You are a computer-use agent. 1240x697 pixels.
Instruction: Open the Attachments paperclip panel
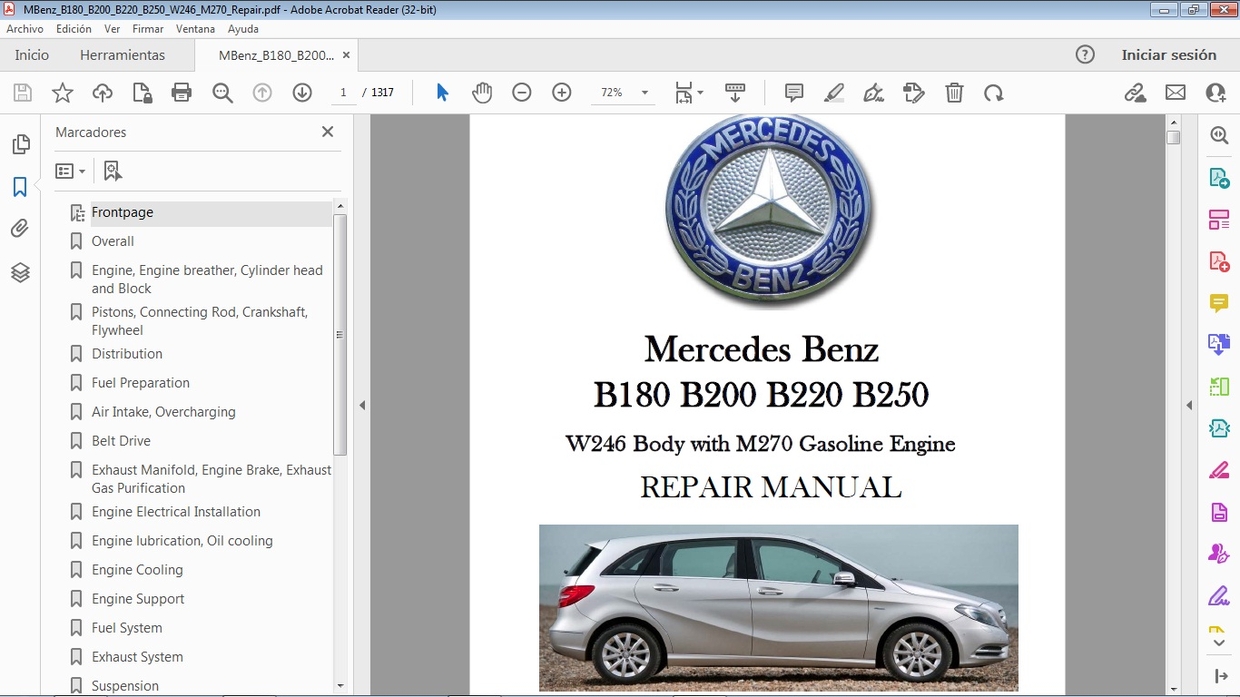click(x=20, y=229)
